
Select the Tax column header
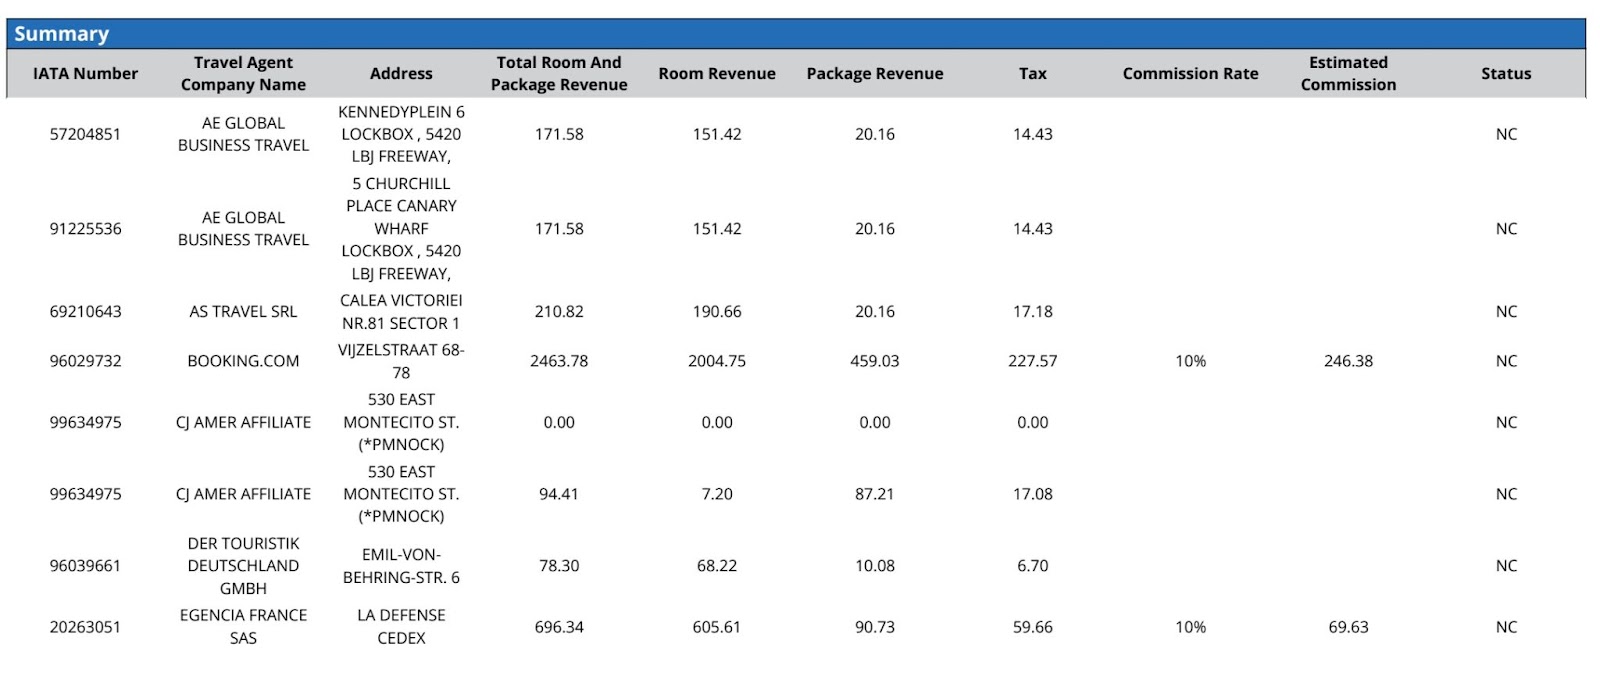[x=1033, y=73]
